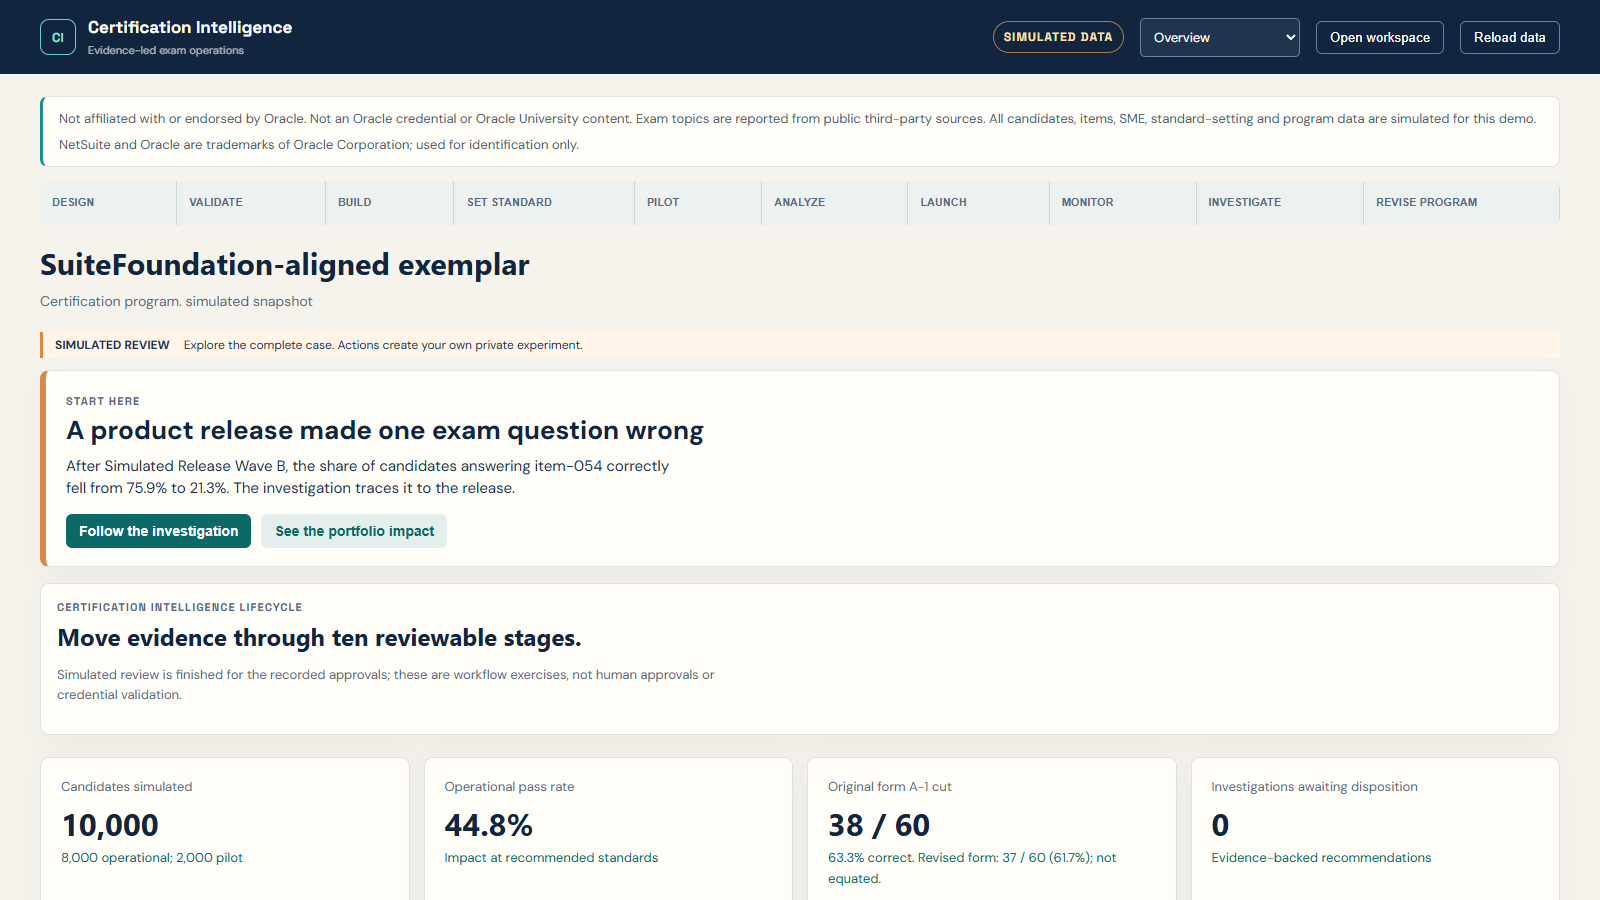This screenshot has height=900, width=1600.
Task: Select the SET STANDARD stage
Action: (x=544, y=202)
